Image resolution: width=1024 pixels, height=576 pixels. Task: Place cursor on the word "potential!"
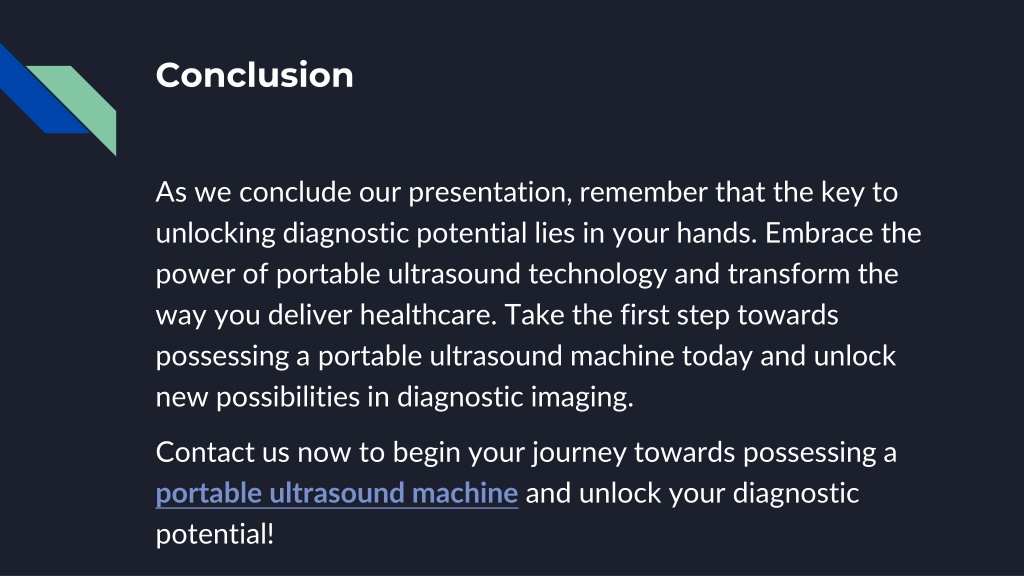coord(215,535)
